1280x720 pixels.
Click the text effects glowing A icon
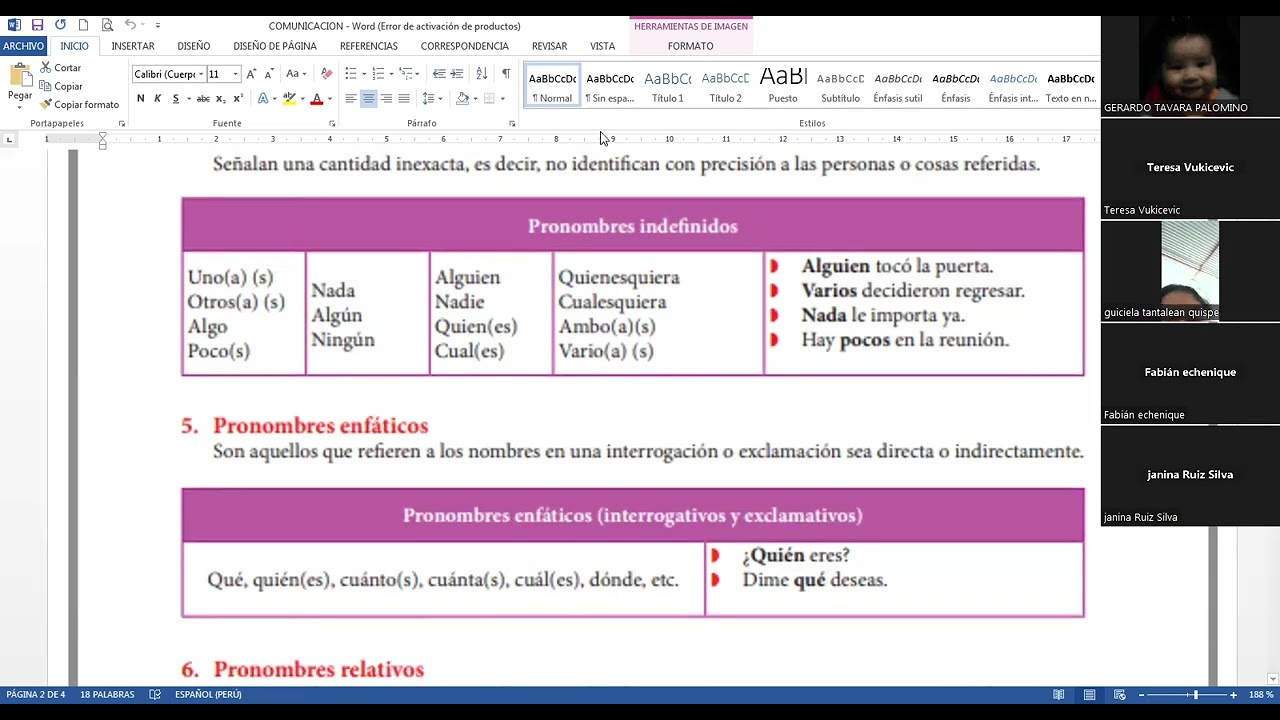tap(263, 98)
